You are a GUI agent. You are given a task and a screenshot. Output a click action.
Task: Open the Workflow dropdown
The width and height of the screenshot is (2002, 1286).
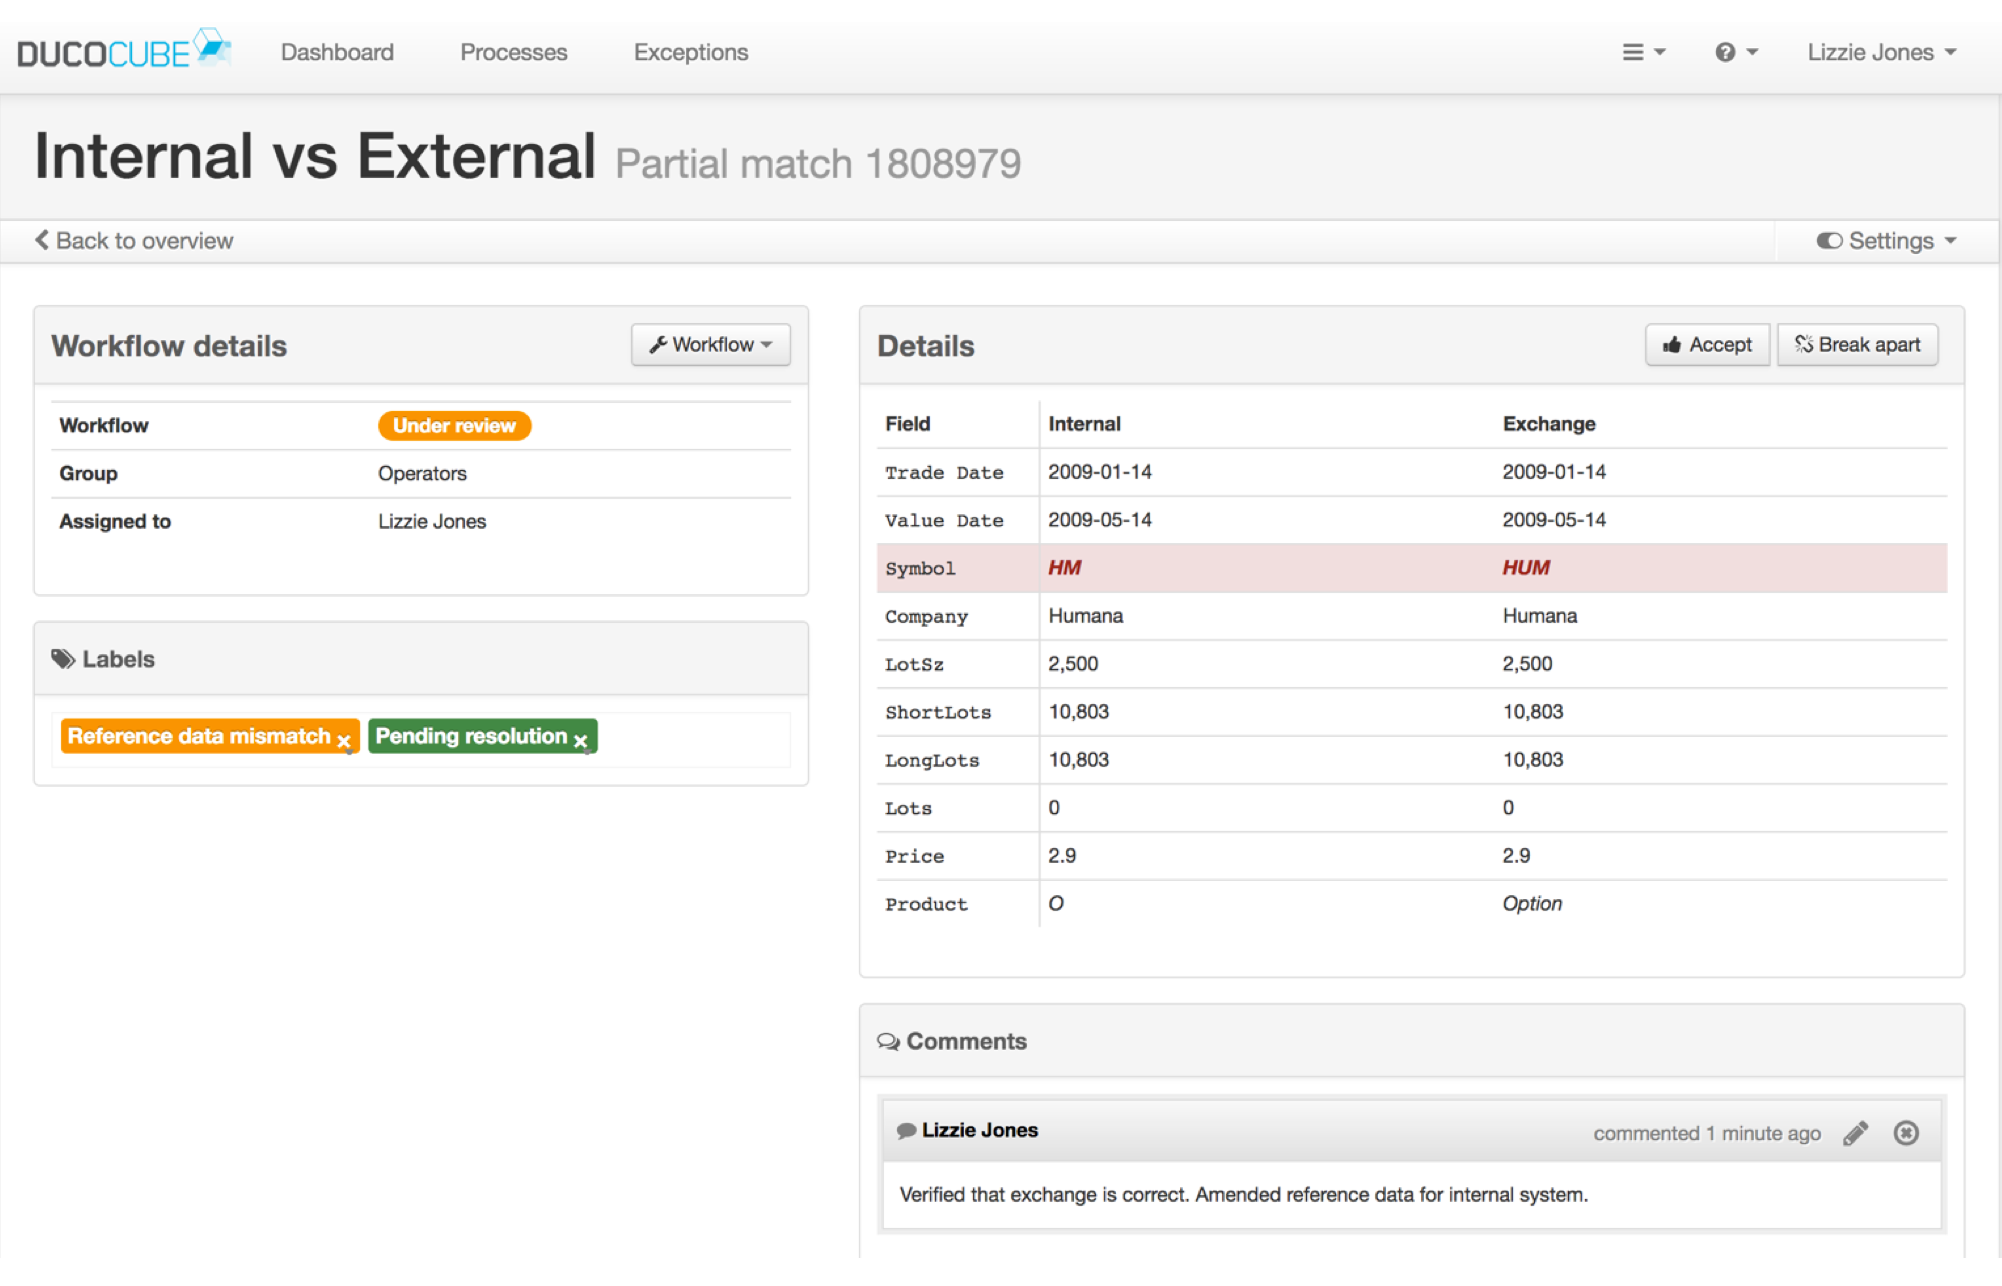[711, 344]
